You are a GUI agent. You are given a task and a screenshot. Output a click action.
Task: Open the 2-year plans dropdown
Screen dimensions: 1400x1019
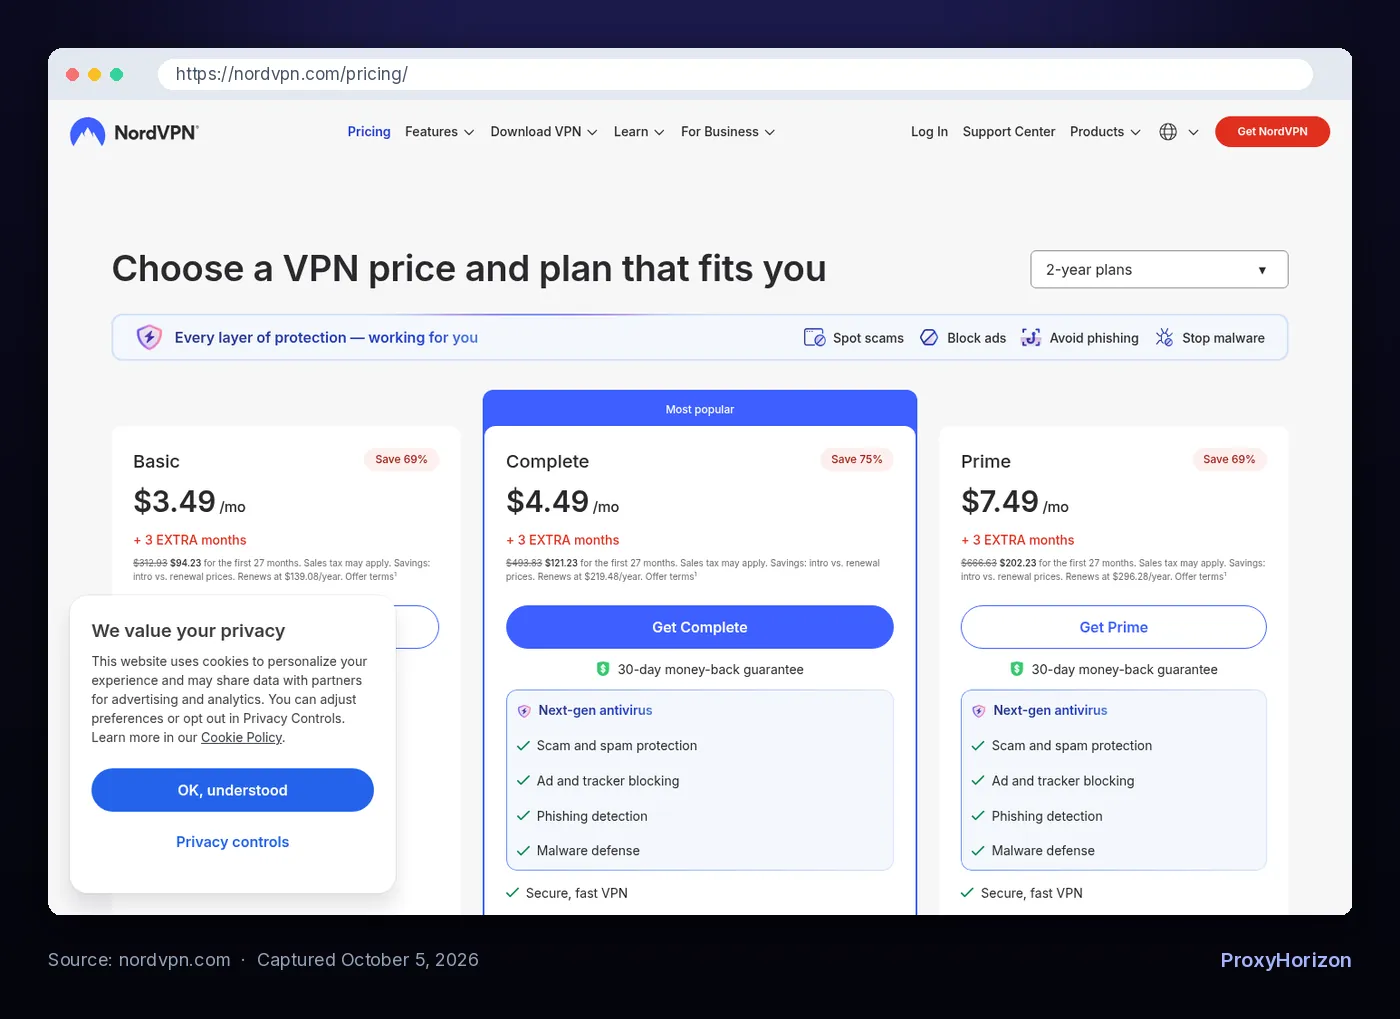[1159, 269]
